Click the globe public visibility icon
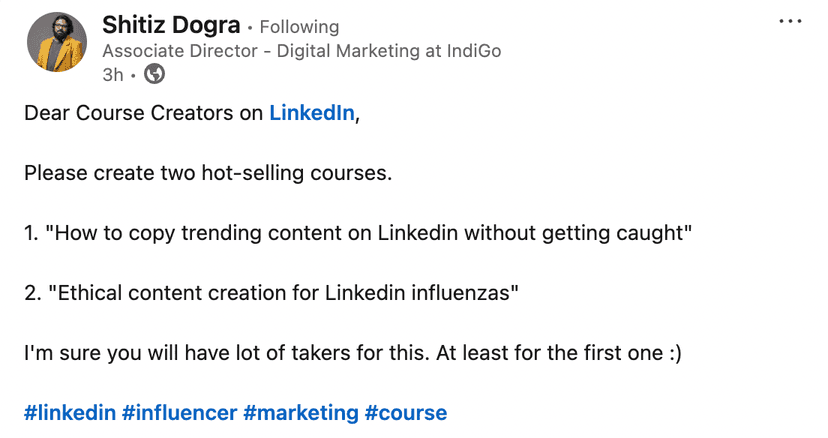828x438 pixels. coord(154,73)
